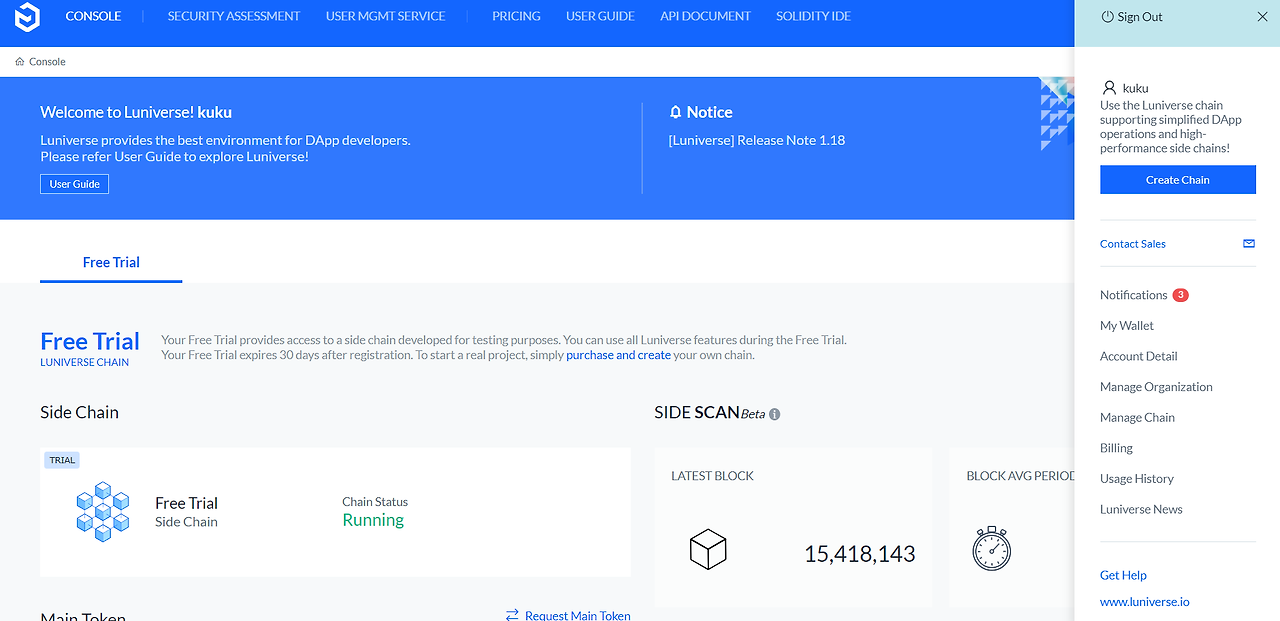This screenshot has height=621, width=1280.
Task: Click the TRIAL badge on the chain card
Action: point(62,460)
